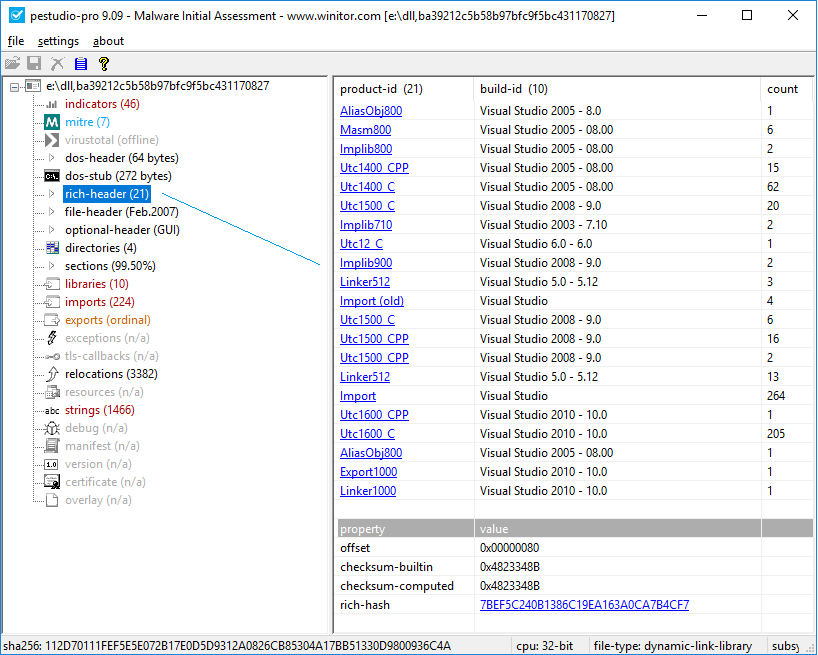Screen dimensions: 818x655
Task: Open the rich-hash value link
Action: pos(584,605)
